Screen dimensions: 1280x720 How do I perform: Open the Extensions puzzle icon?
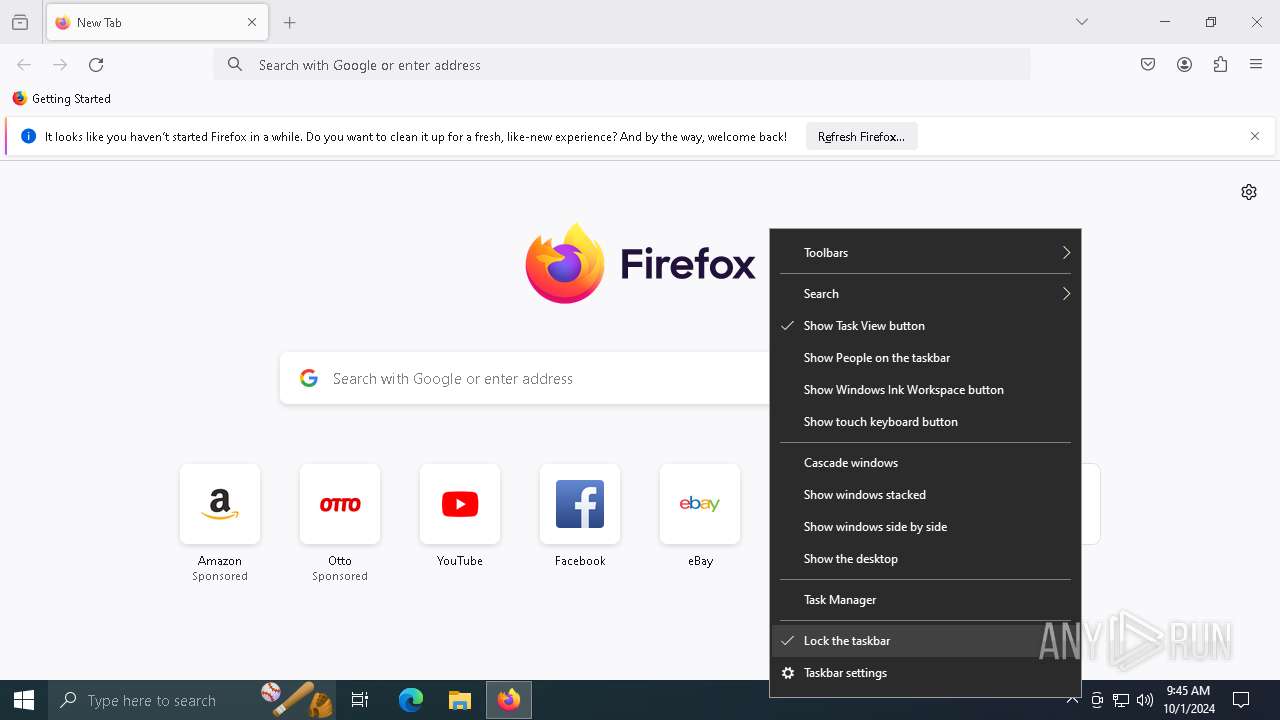click(x=1220, y=65)
